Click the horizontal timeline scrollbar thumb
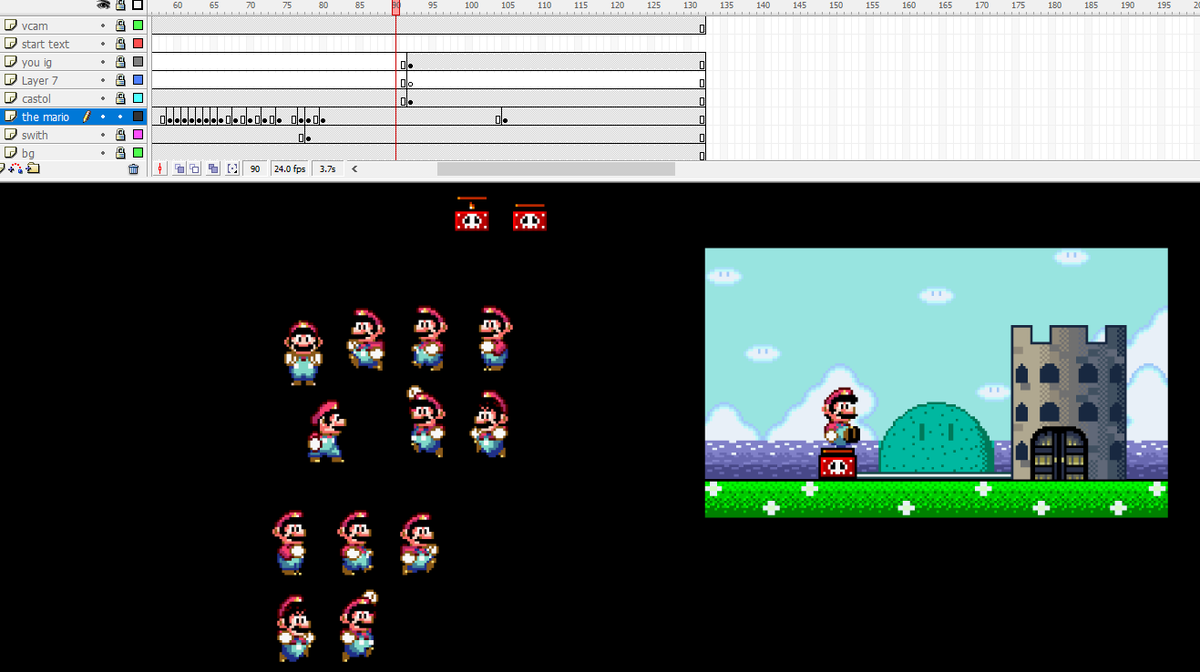 (x=556, y=169)
